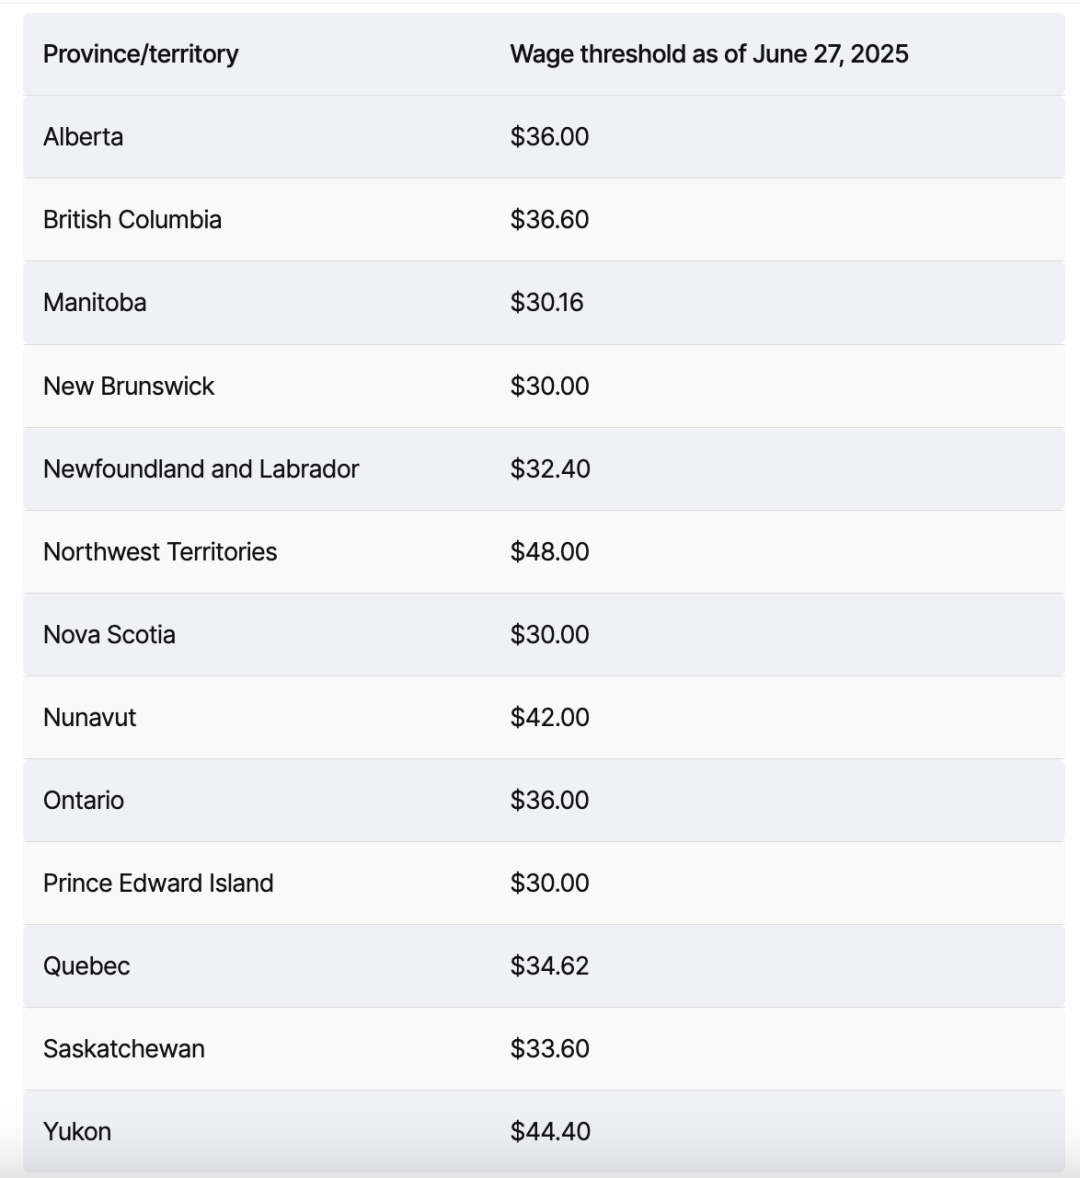
Task: Select the Yukon row label
Action: (x=77, y=1132)
